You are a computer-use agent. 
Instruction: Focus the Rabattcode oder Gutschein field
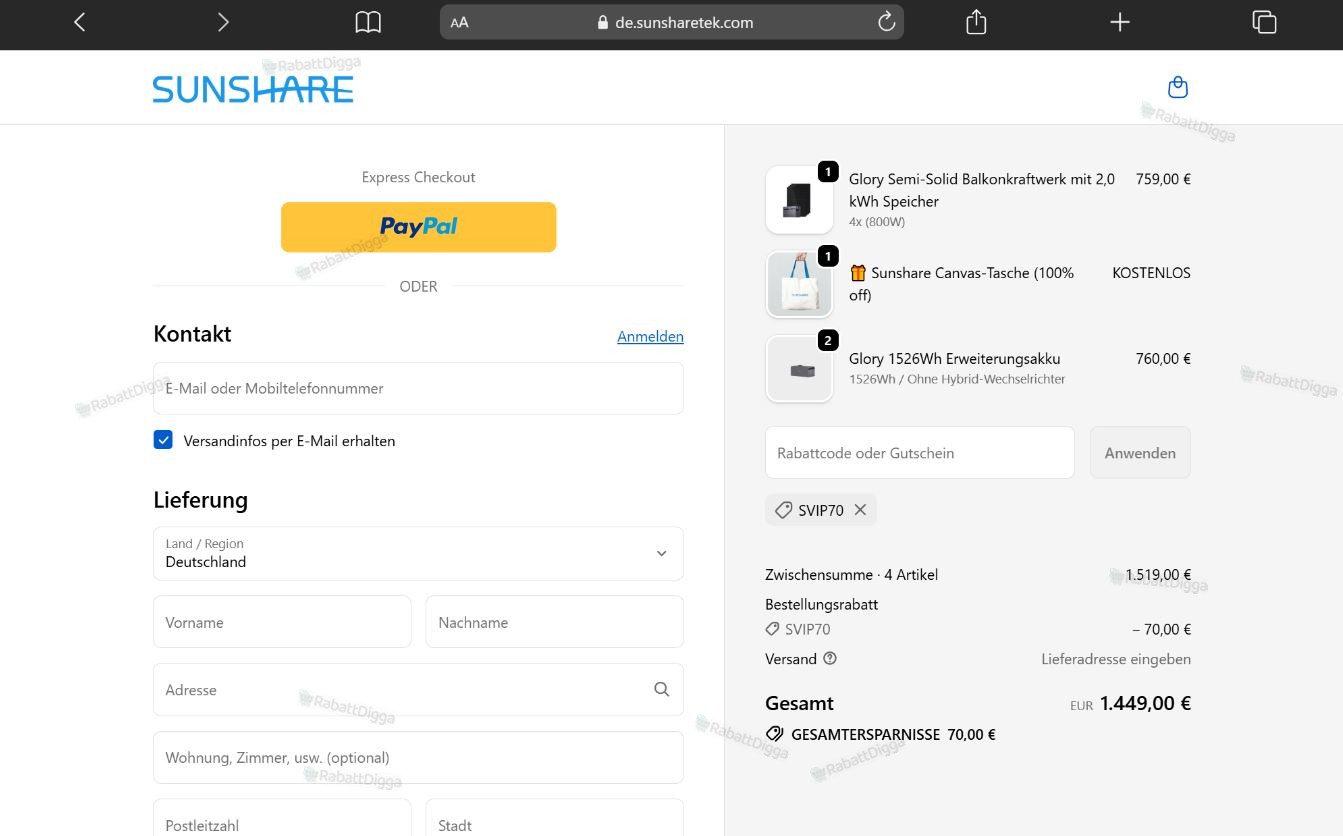920,452
